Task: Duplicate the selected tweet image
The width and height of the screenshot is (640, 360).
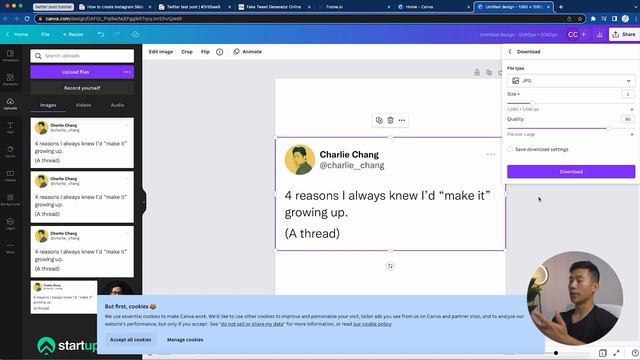Action: (x=379, y=120)
